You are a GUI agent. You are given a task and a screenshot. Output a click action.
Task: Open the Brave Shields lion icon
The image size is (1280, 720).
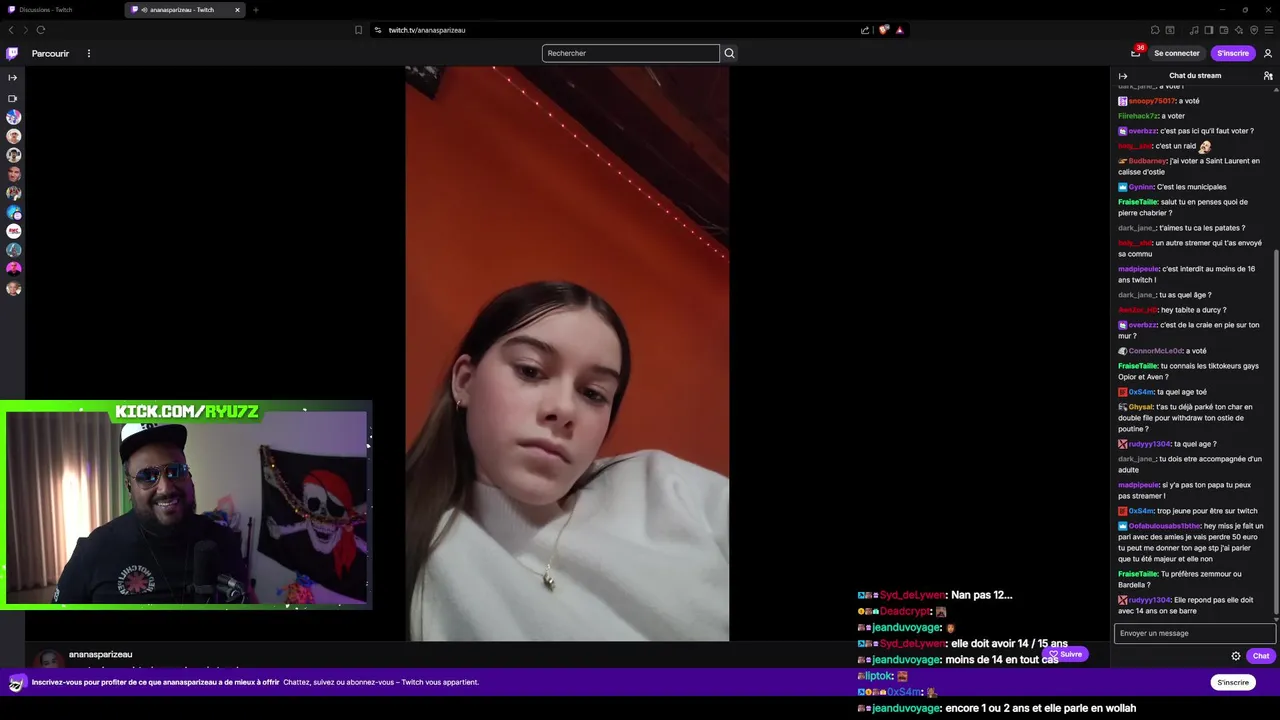point(884,30)
